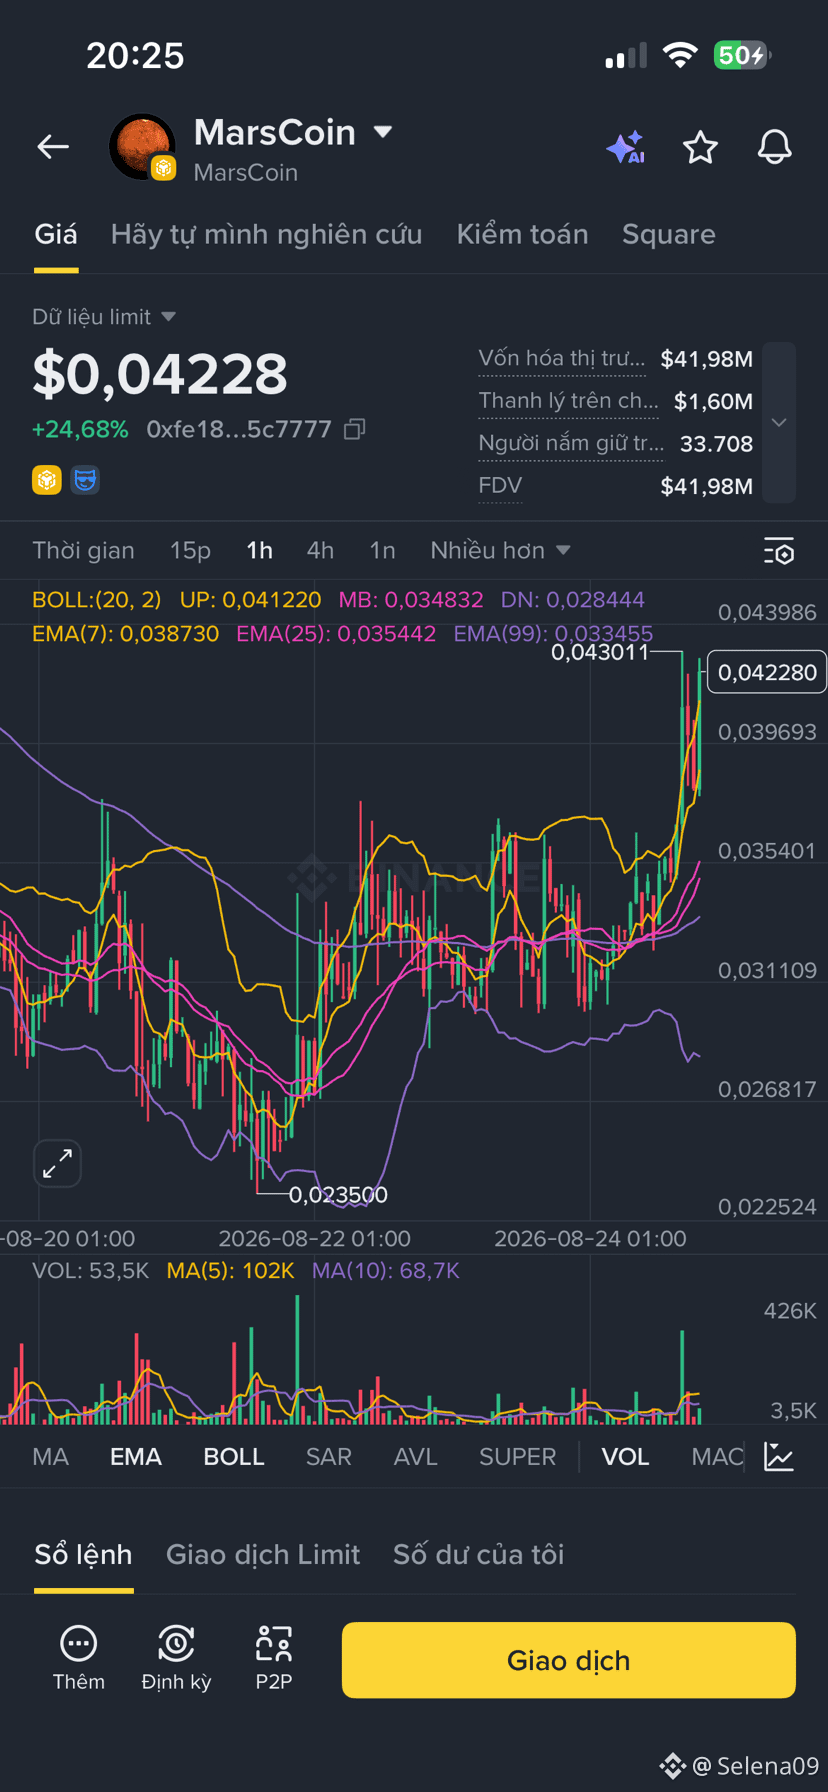This screenshot has width=828, height=1792.
Task: Toggle the SAR indicator
Action: tap(329, 1456)
